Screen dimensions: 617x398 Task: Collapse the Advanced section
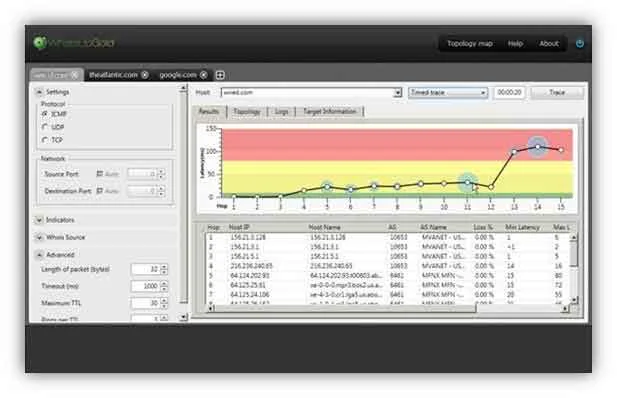(x=39, y=255)
